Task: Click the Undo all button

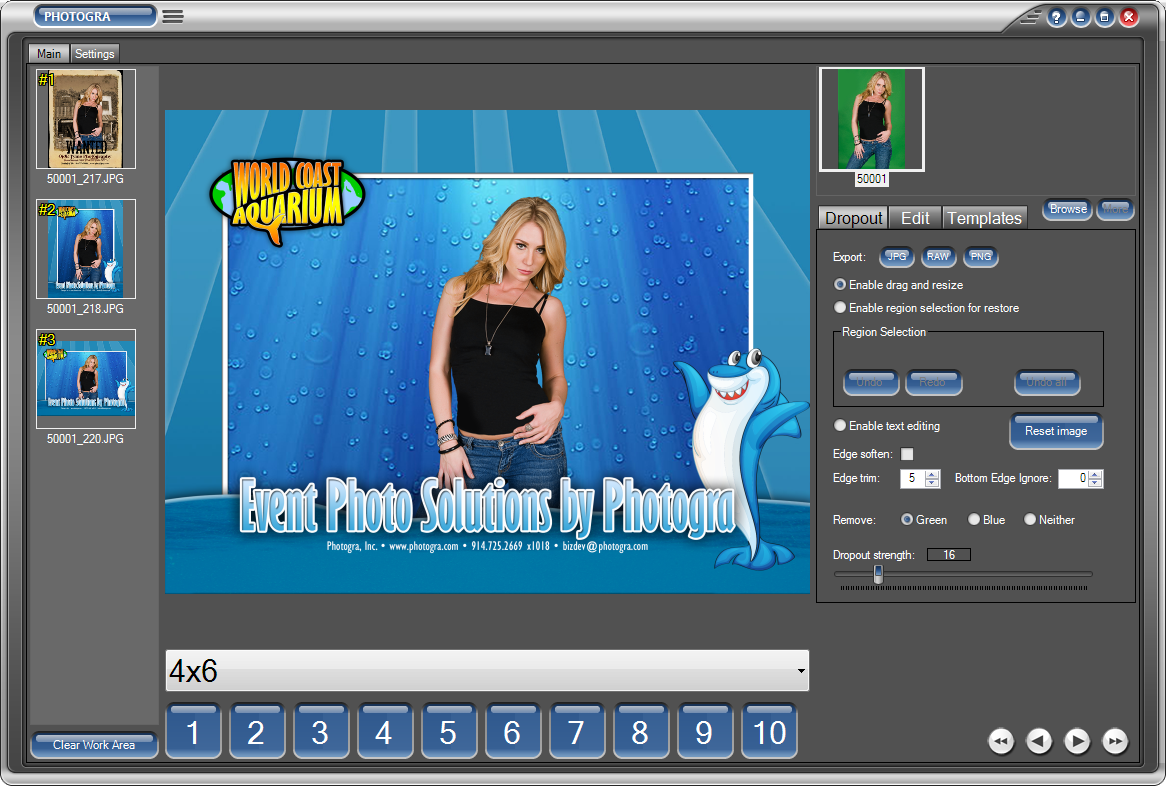Action: (1047, 382)
